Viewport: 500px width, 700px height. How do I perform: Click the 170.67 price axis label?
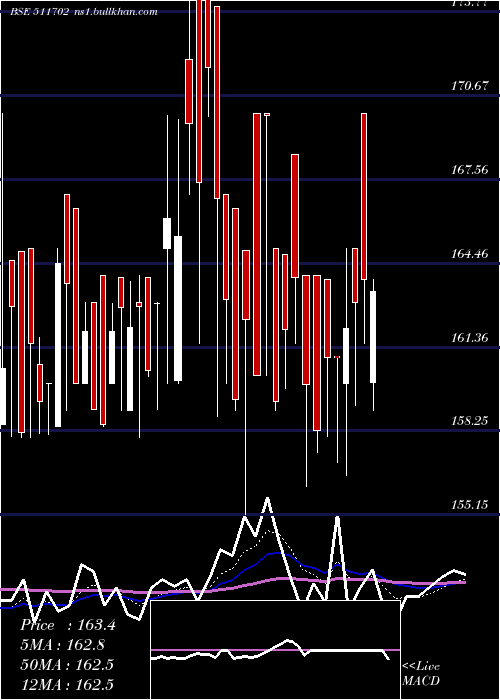[x=470, y=86]
